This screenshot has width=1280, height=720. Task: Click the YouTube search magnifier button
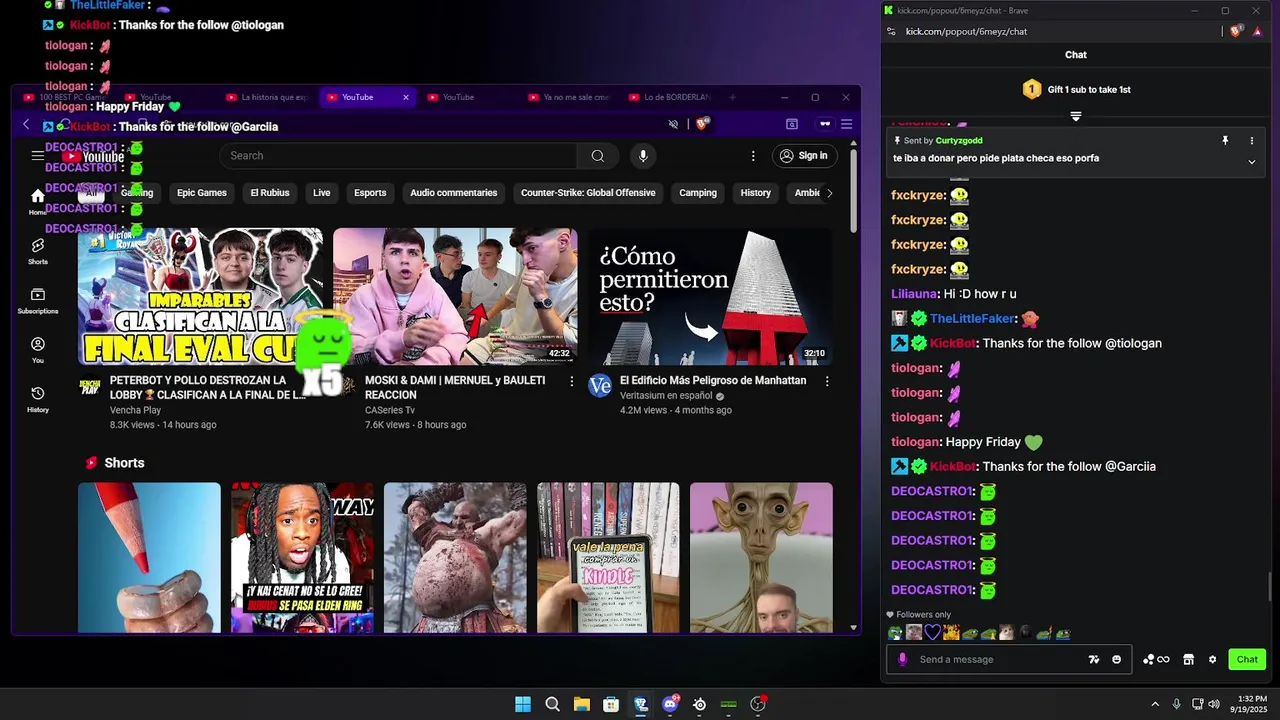(597, 156)
